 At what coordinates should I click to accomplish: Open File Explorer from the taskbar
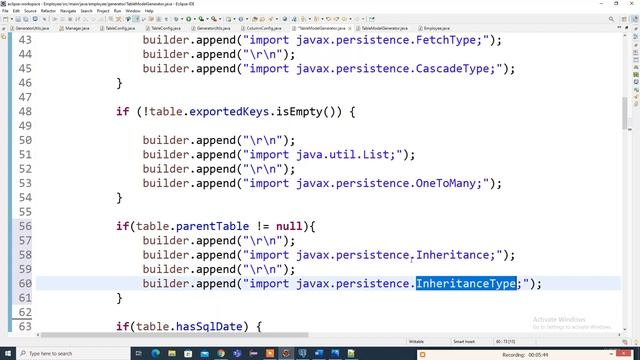(172, 353)
